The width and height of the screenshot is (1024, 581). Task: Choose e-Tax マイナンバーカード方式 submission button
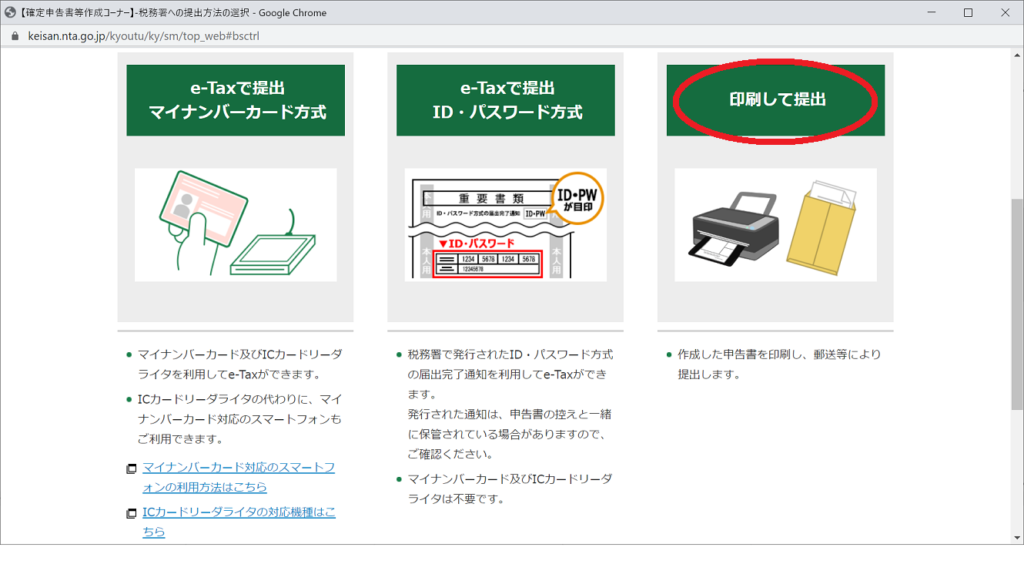236,100
